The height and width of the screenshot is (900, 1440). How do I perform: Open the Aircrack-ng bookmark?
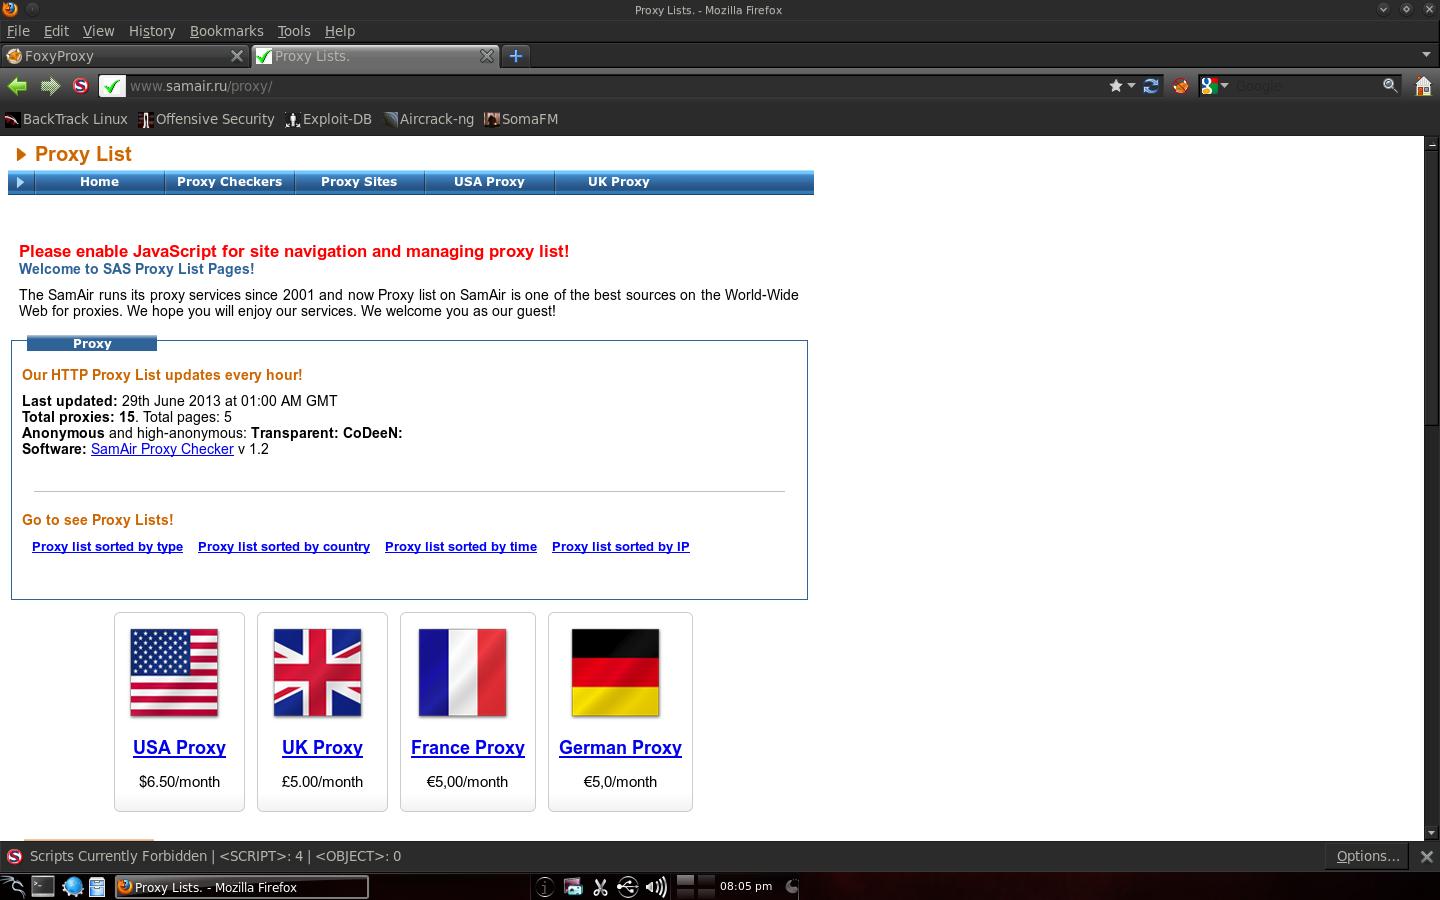pyautogui.click(x=428, y=119)
